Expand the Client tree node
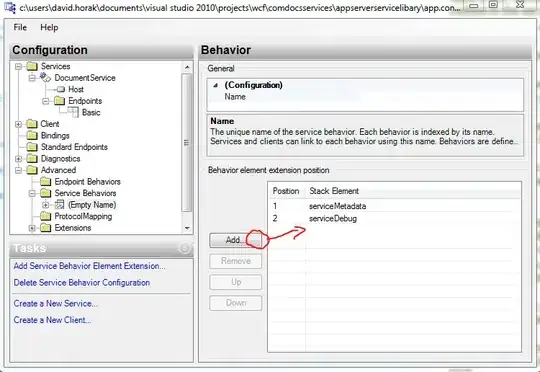The image size is (540, 372). (18, 124)
